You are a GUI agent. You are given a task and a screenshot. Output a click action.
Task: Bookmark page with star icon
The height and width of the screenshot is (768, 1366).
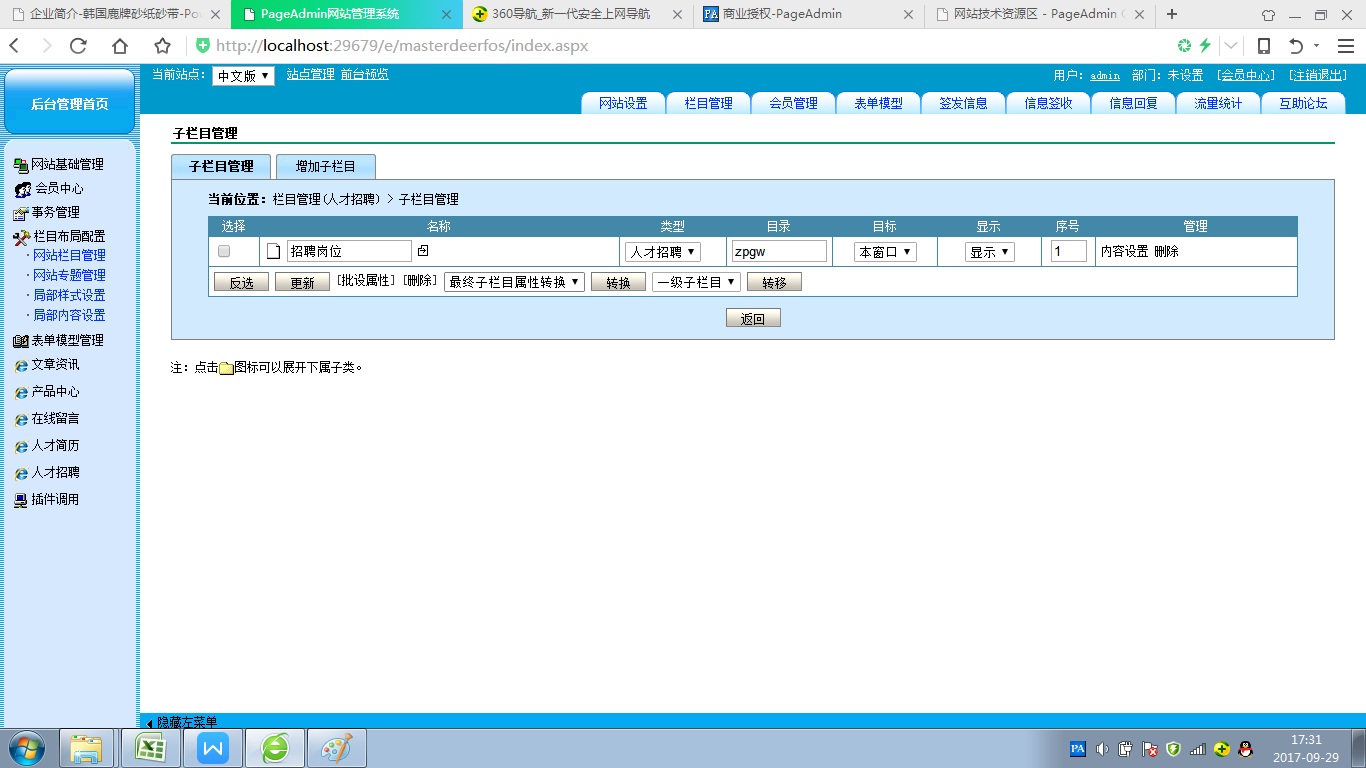point(162,46)
